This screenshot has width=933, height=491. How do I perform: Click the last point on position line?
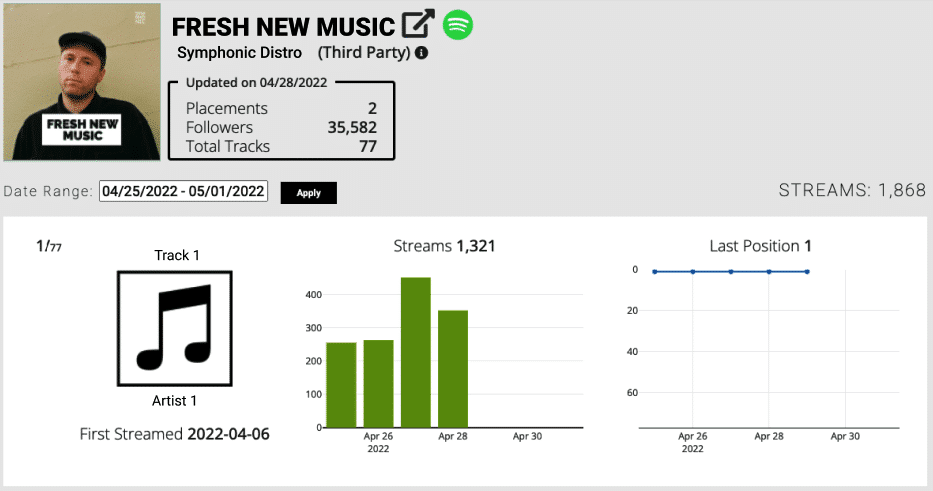coord(807,272)
